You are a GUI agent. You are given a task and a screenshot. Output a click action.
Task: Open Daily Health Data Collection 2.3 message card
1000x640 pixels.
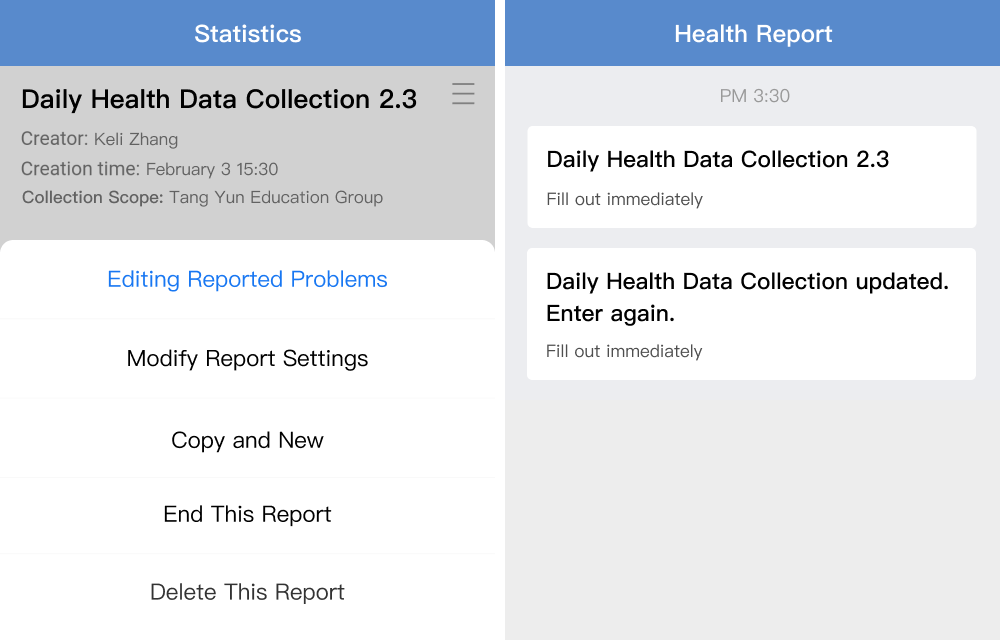(751, 177)
